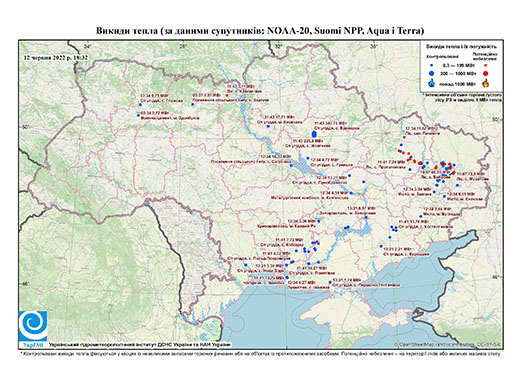Click the large blue 340 MW heat marker
Image resolution: width=520 pixels, height=368 pixels.
(x=314, y=134)
